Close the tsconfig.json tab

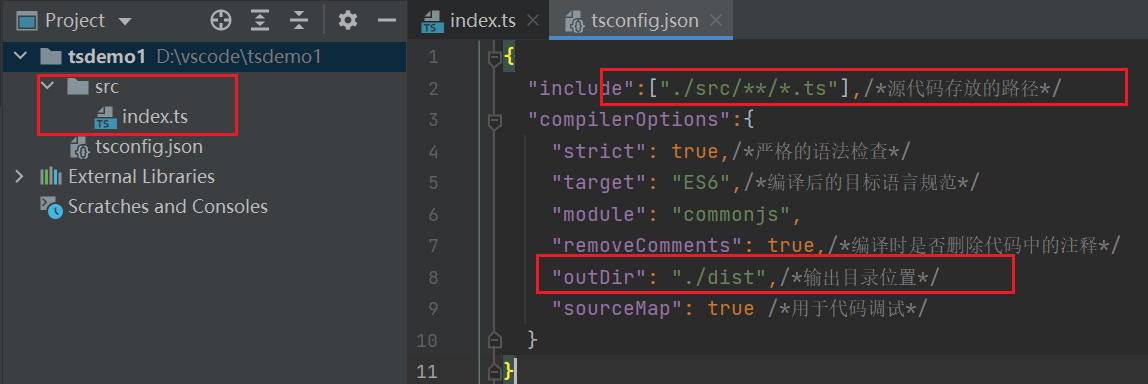pos(718,21)
